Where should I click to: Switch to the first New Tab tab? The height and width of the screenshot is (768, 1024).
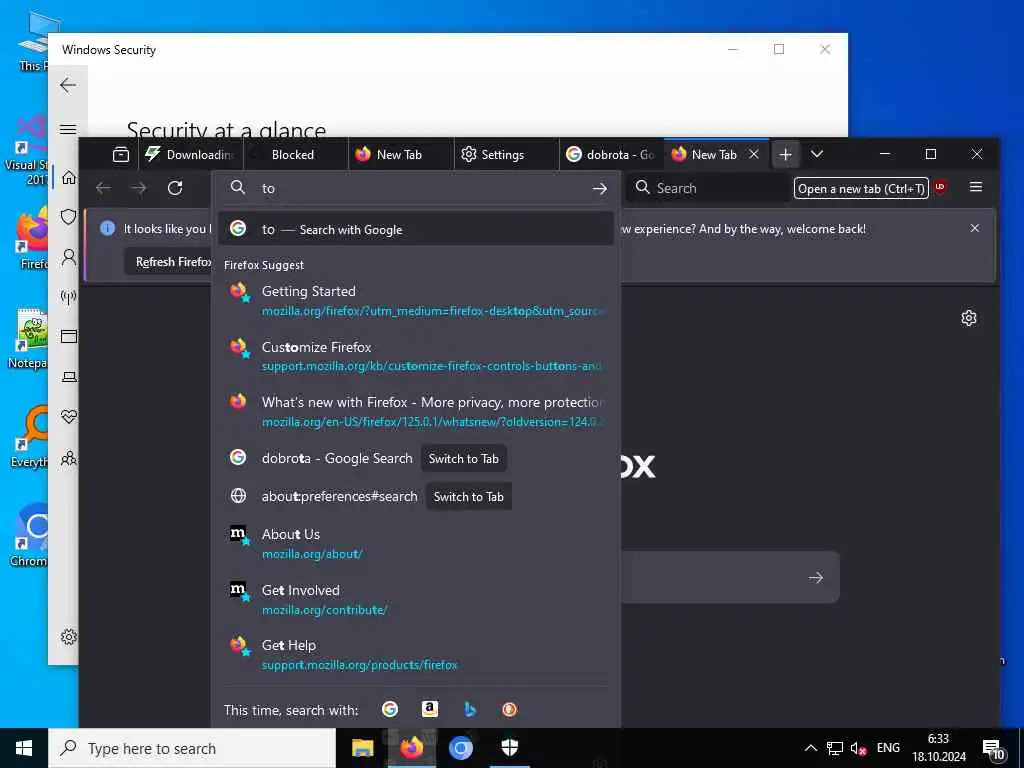pyautogui.click(x=401, y=155)
